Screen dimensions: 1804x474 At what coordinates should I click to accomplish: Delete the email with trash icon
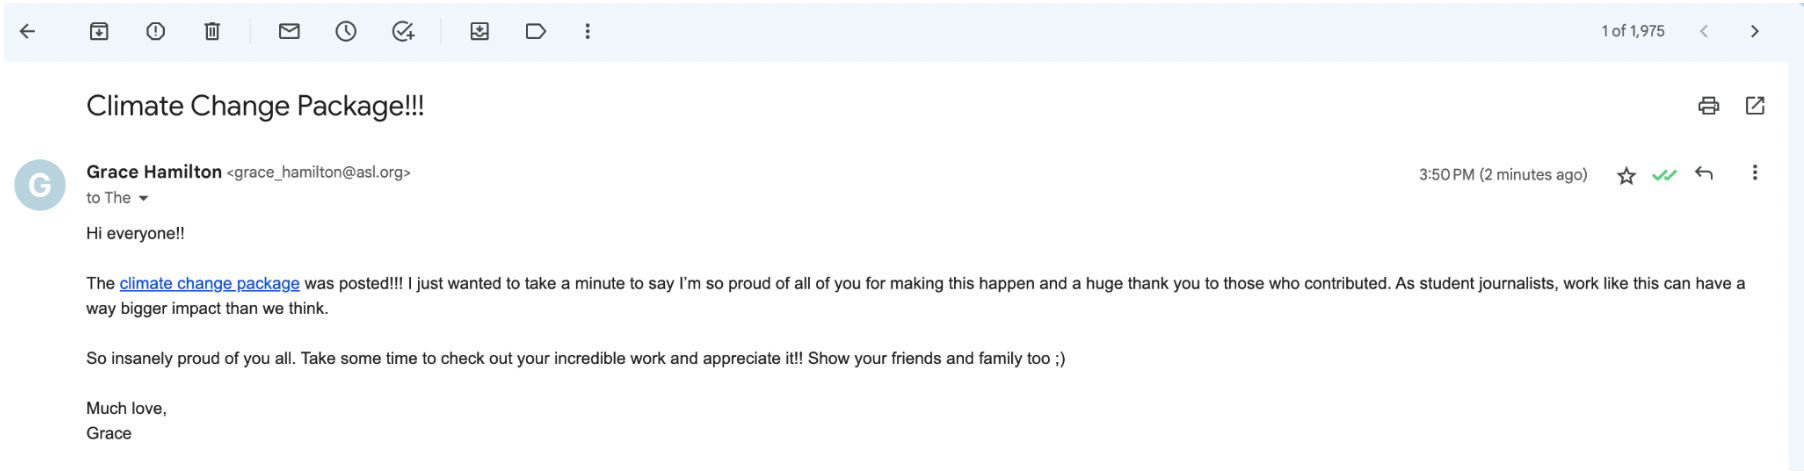[x=212, y=31]
